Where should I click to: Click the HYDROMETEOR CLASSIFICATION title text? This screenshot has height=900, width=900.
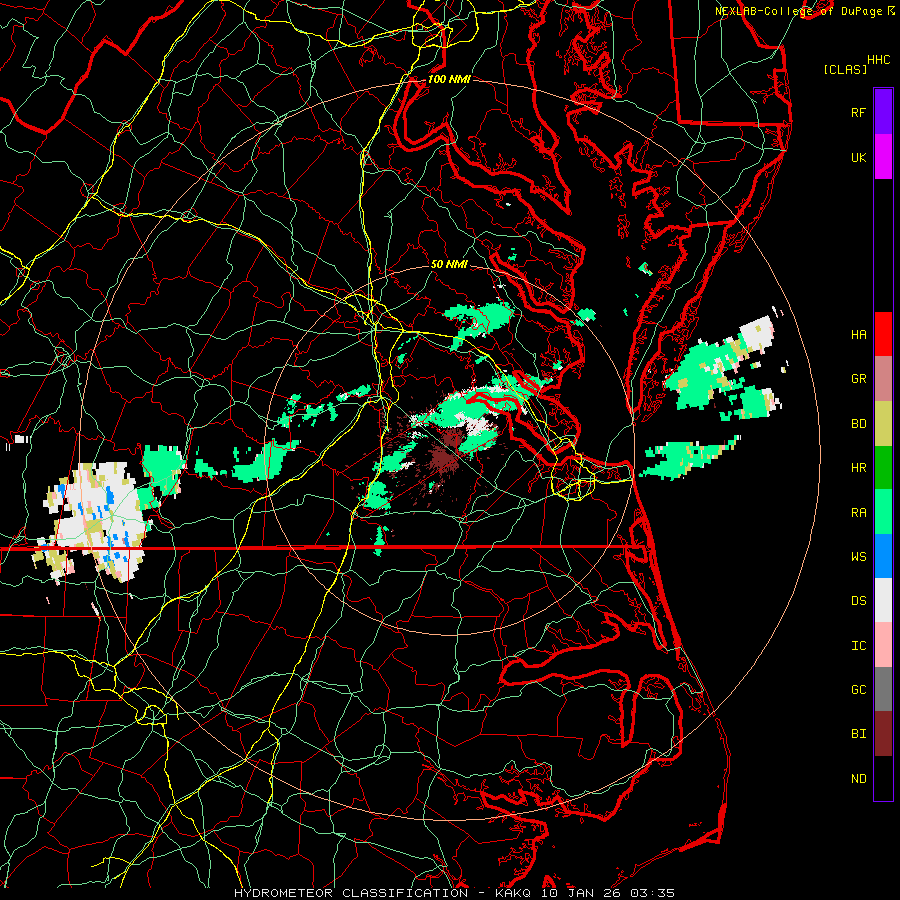(351, 893)
